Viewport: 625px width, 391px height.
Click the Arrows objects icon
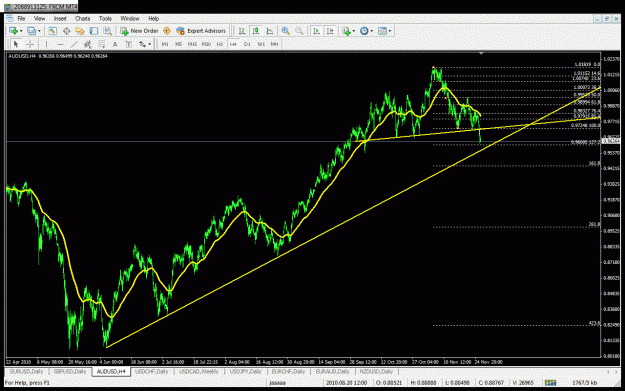pos(142,44)
